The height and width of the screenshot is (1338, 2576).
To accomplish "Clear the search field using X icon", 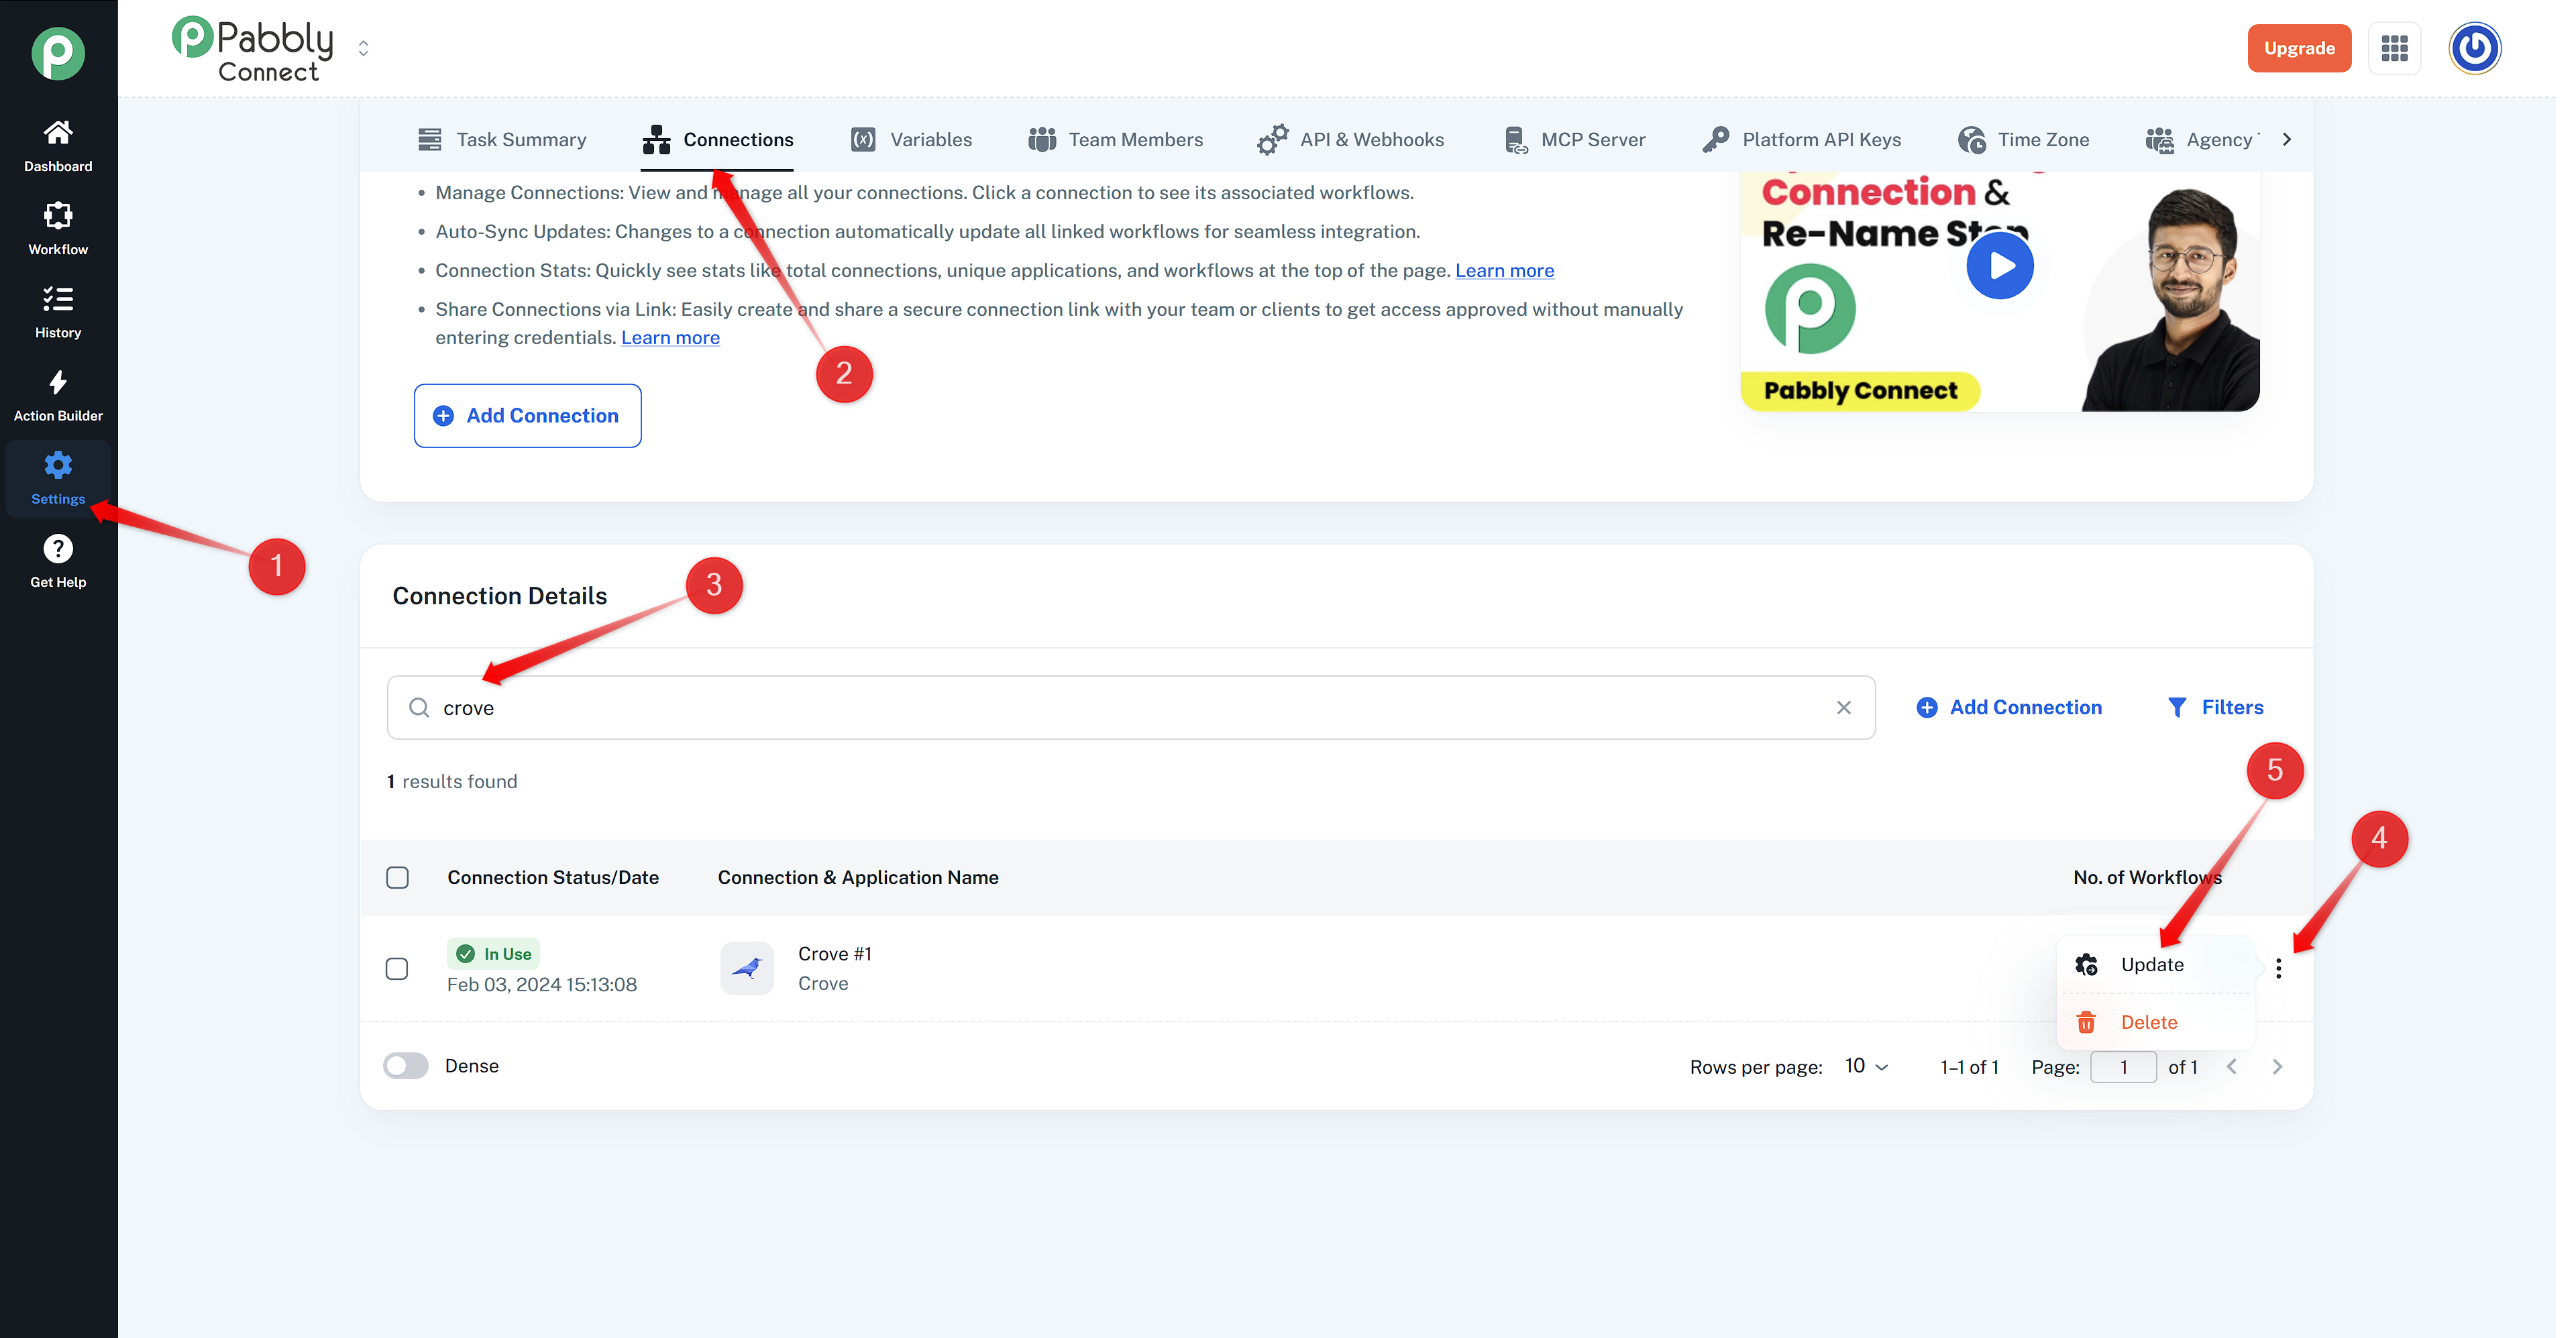I will pos(1844,707).
